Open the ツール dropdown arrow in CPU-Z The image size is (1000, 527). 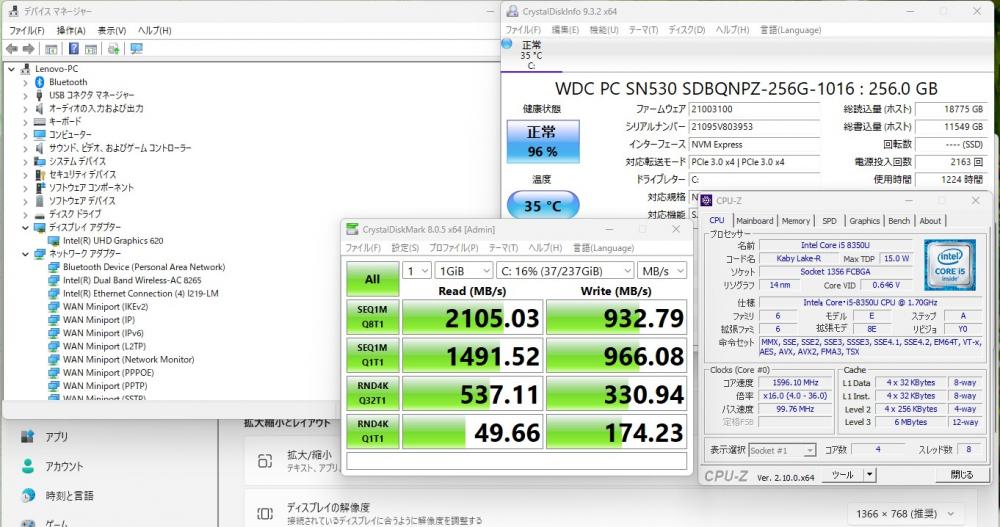869,475
